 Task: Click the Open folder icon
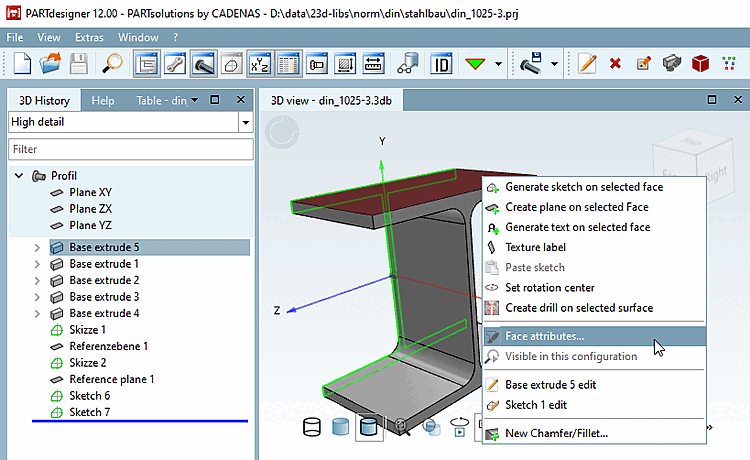click(50, 63)
